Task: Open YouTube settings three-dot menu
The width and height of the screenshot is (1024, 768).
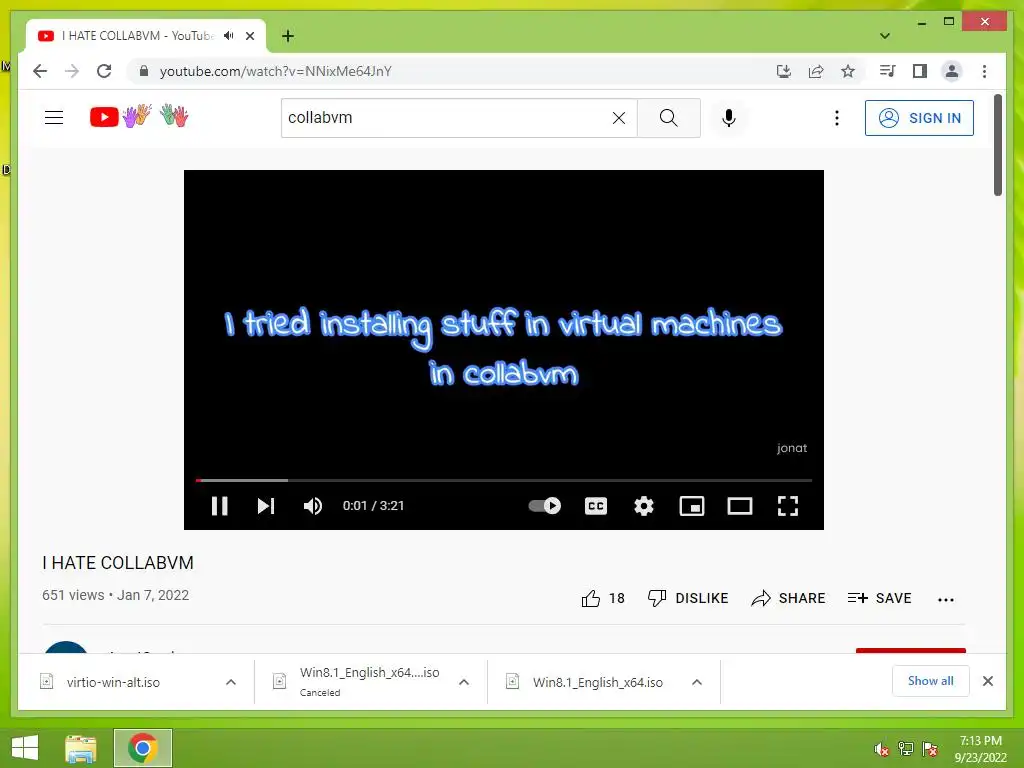Action: [x=837, y=118]
